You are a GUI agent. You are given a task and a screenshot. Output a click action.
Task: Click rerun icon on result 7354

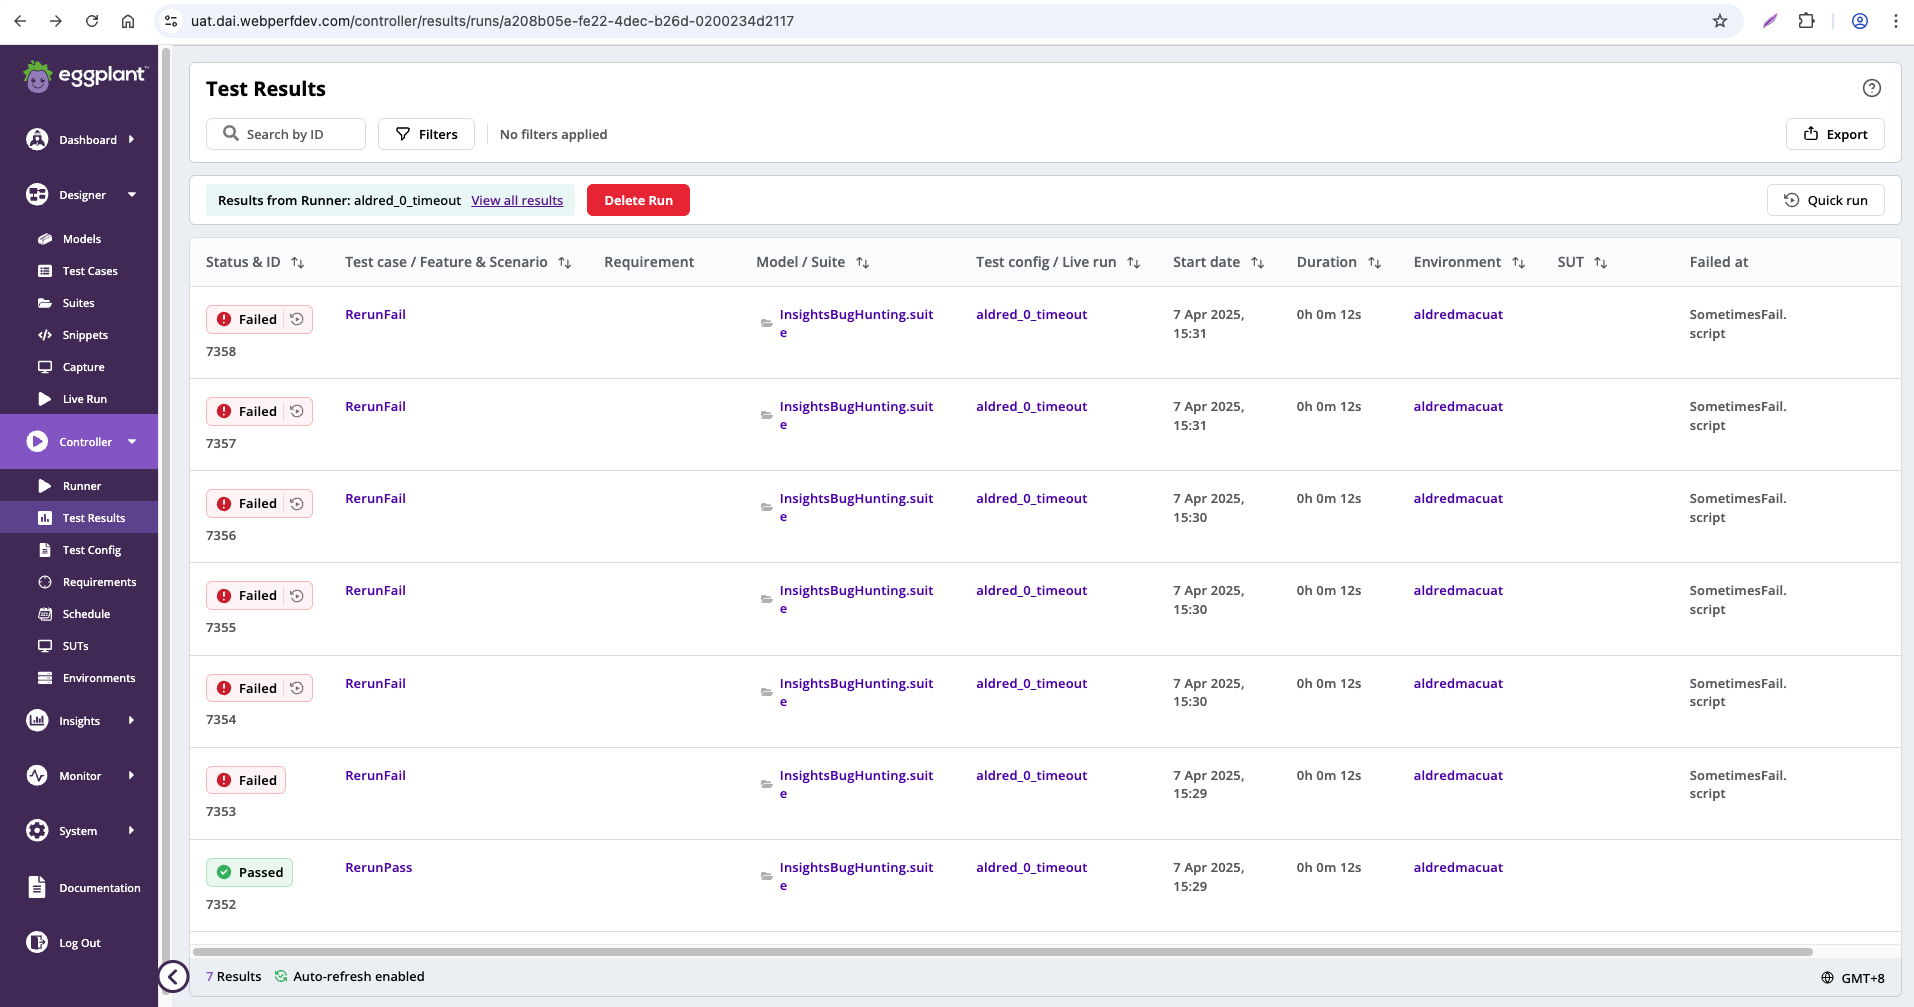tap(297, 688)
